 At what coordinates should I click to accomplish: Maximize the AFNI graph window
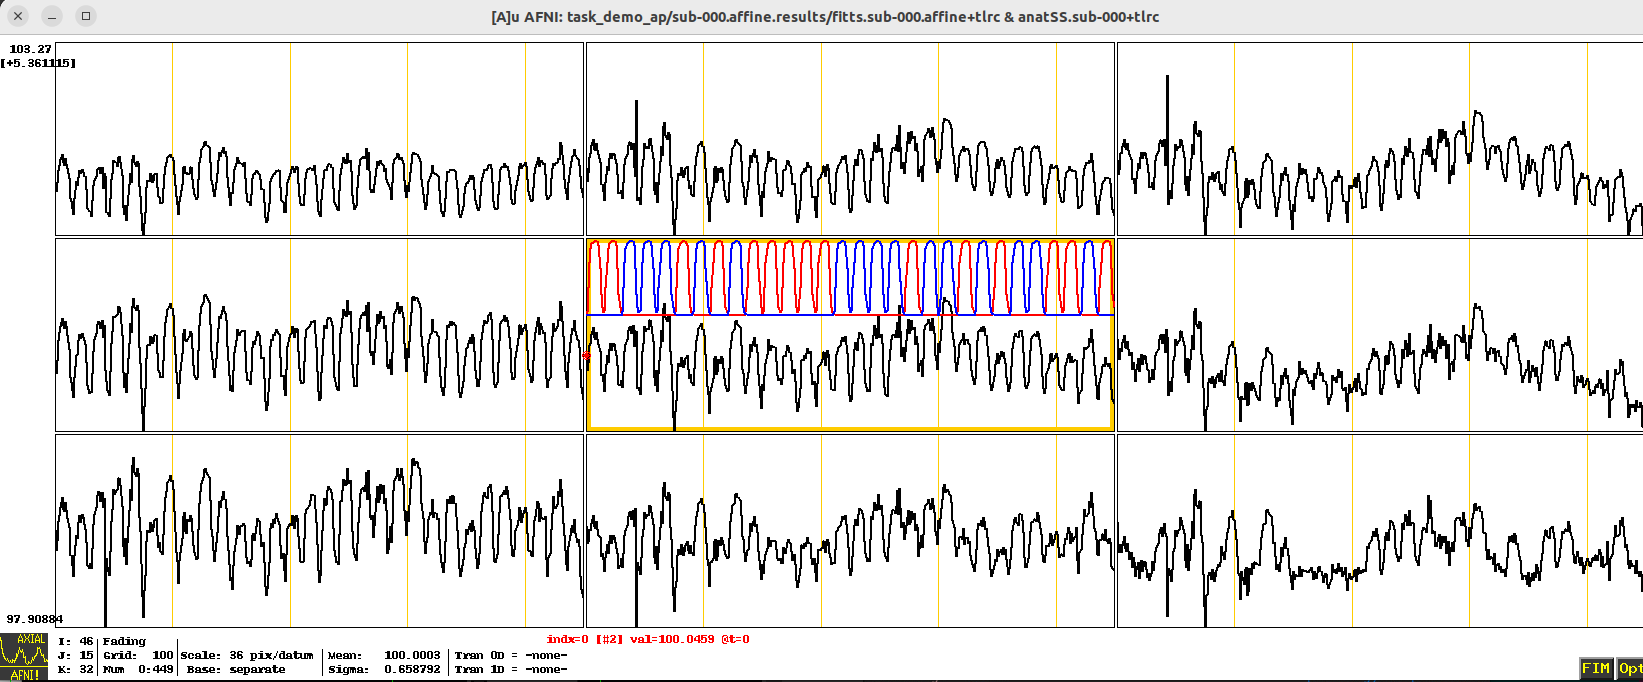click(86, 16)
